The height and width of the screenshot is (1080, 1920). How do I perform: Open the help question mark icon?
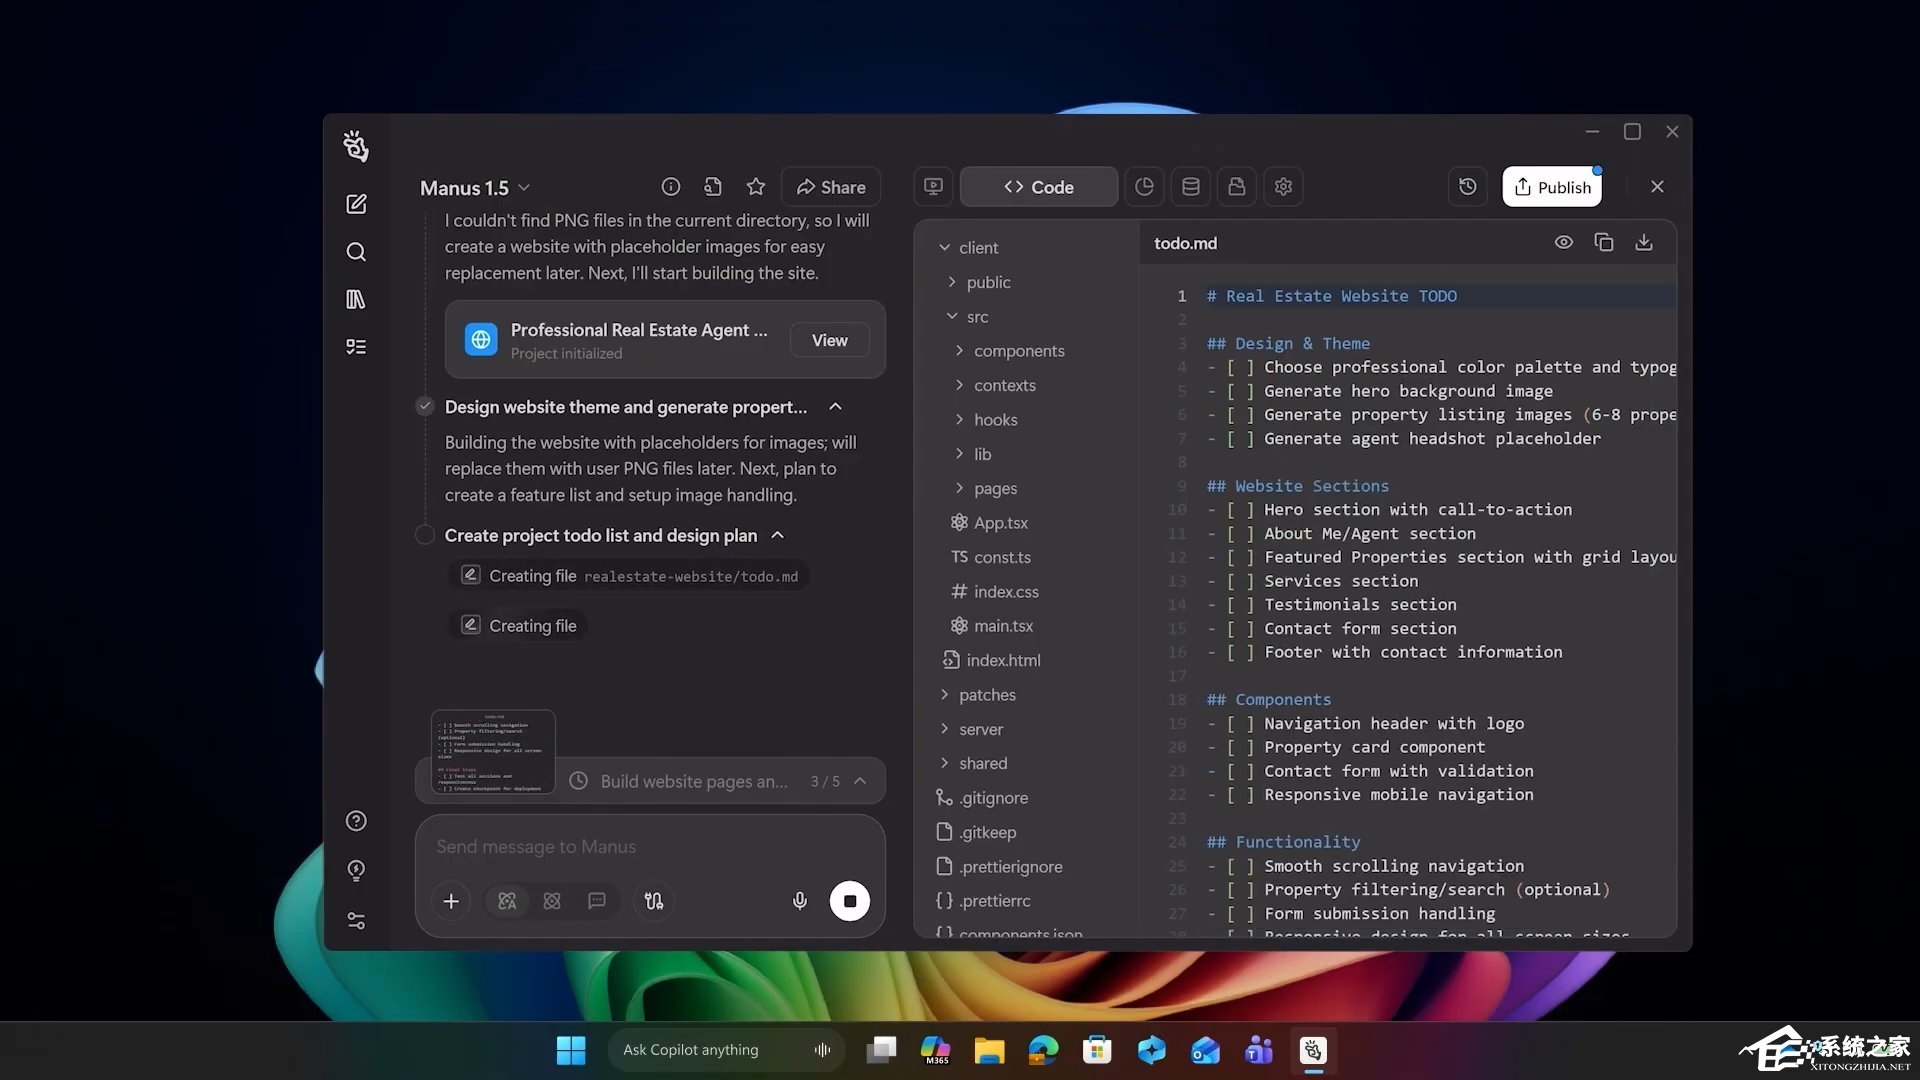pos(356,821)
